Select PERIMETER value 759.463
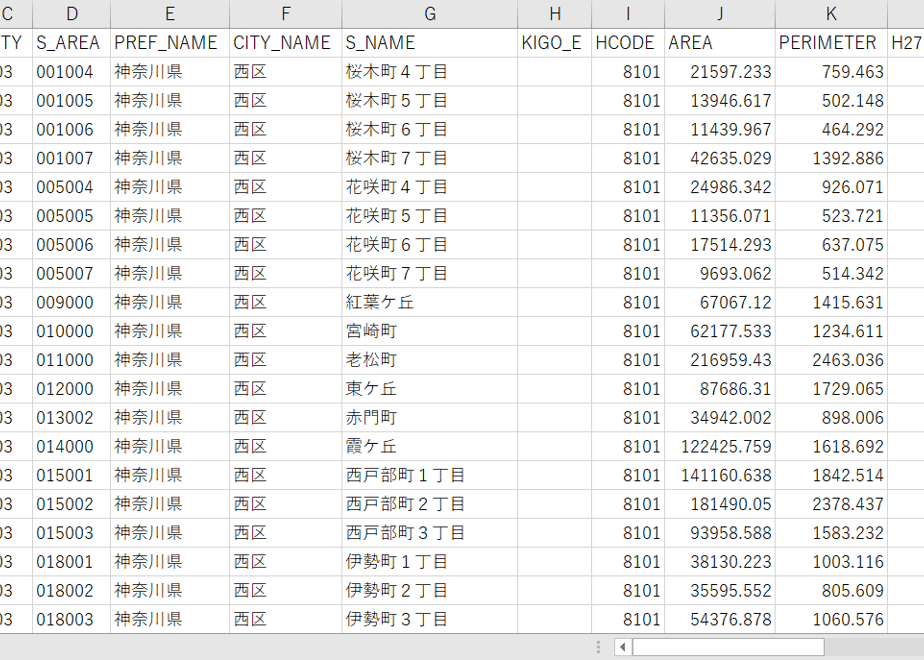Image resolution: width=924 pixels, height=660 pixels. [831, 72]
